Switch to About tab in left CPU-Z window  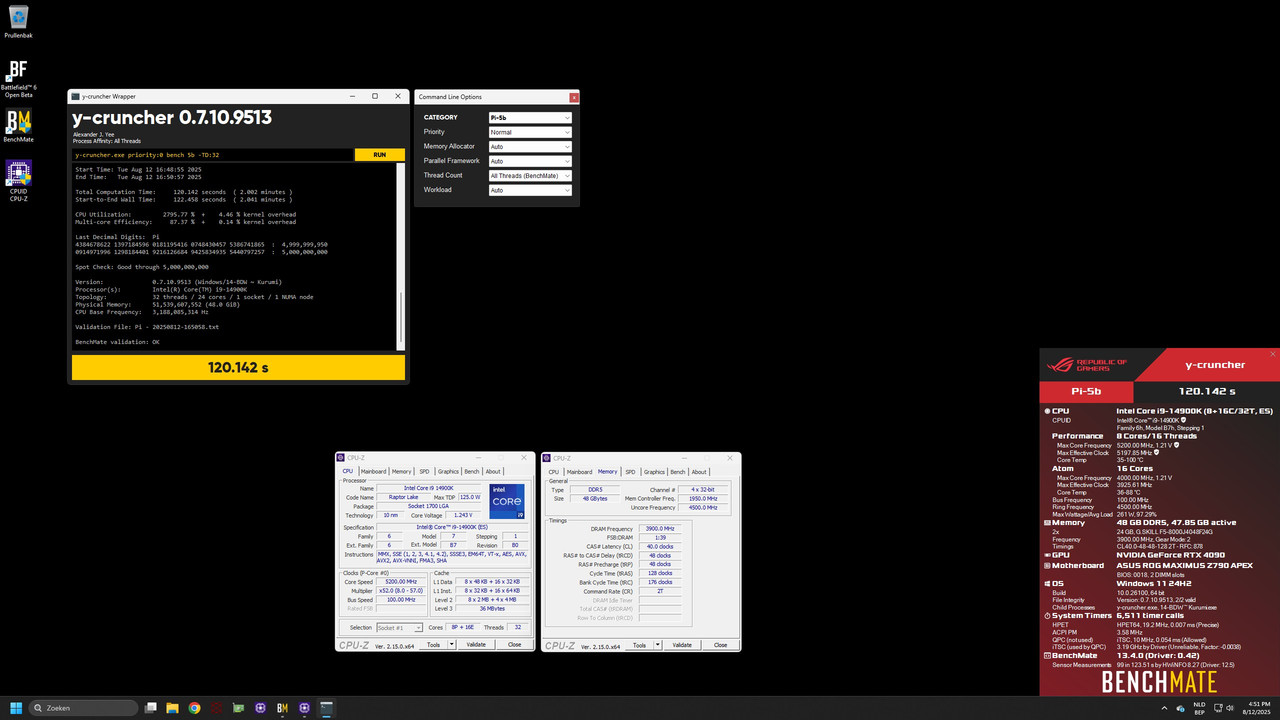pos(493,471)
